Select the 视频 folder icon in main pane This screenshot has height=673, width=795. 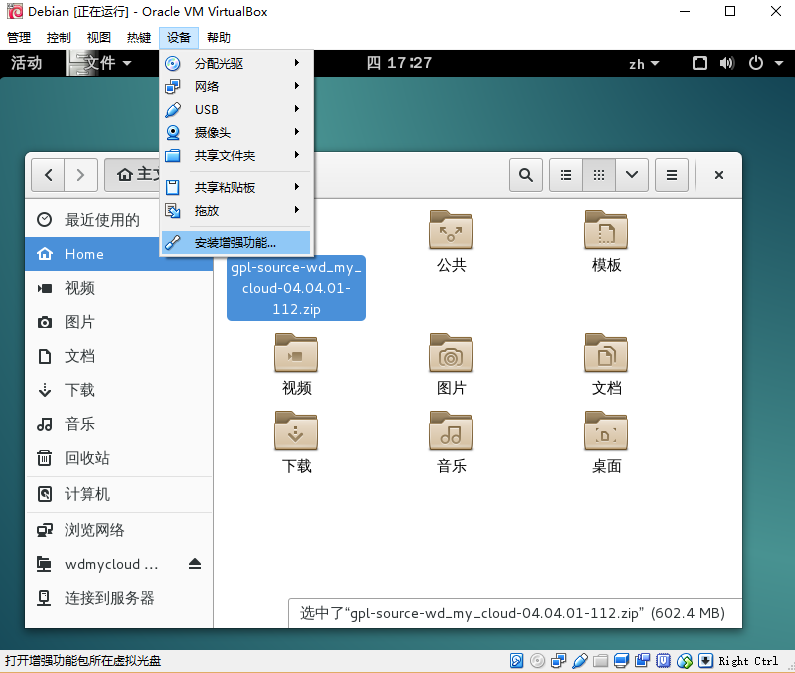(x=296, y=353)
